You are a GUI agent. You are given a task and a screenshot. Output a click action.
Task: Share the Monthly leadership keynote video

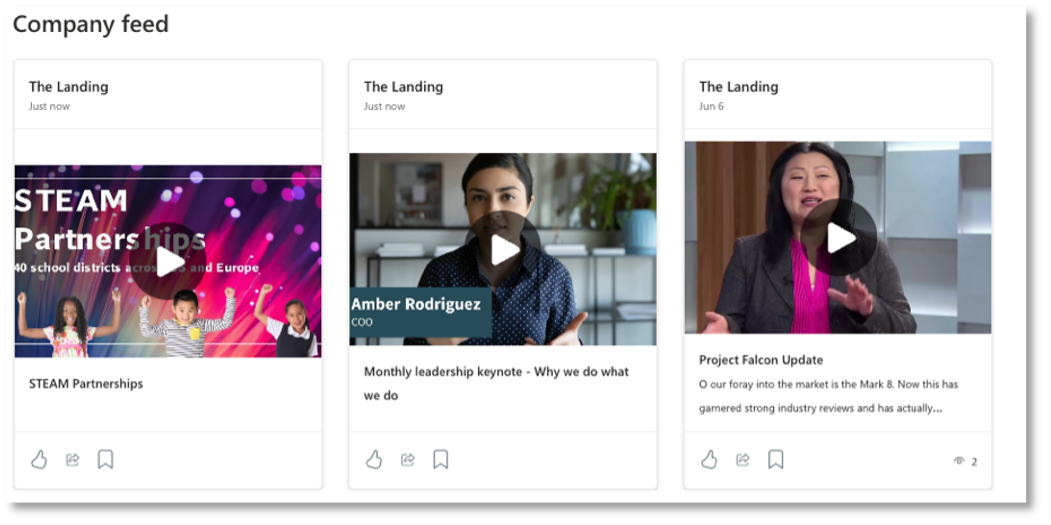click(408, 460)
